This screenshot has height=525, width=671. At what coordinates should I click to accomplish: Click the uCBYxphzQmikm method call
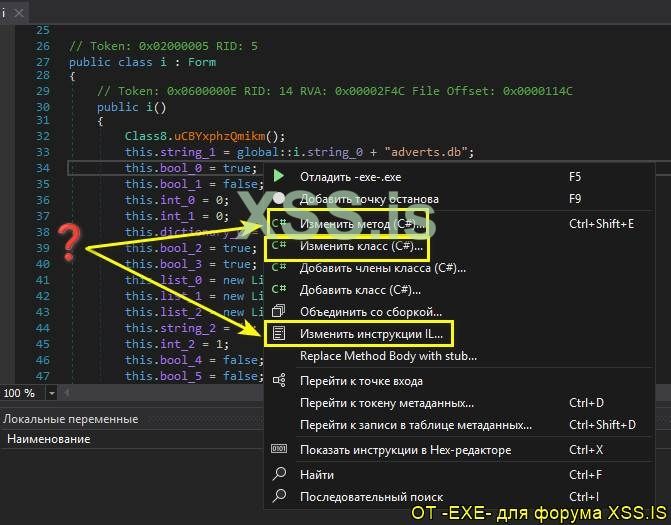coord(220,136)
